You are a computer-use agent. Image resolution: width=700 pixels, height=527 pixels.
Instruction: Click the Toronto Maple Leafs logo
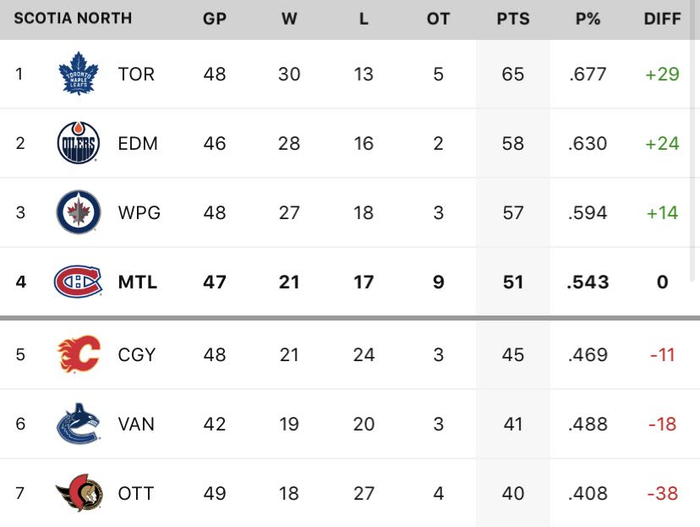pos(78,74)
